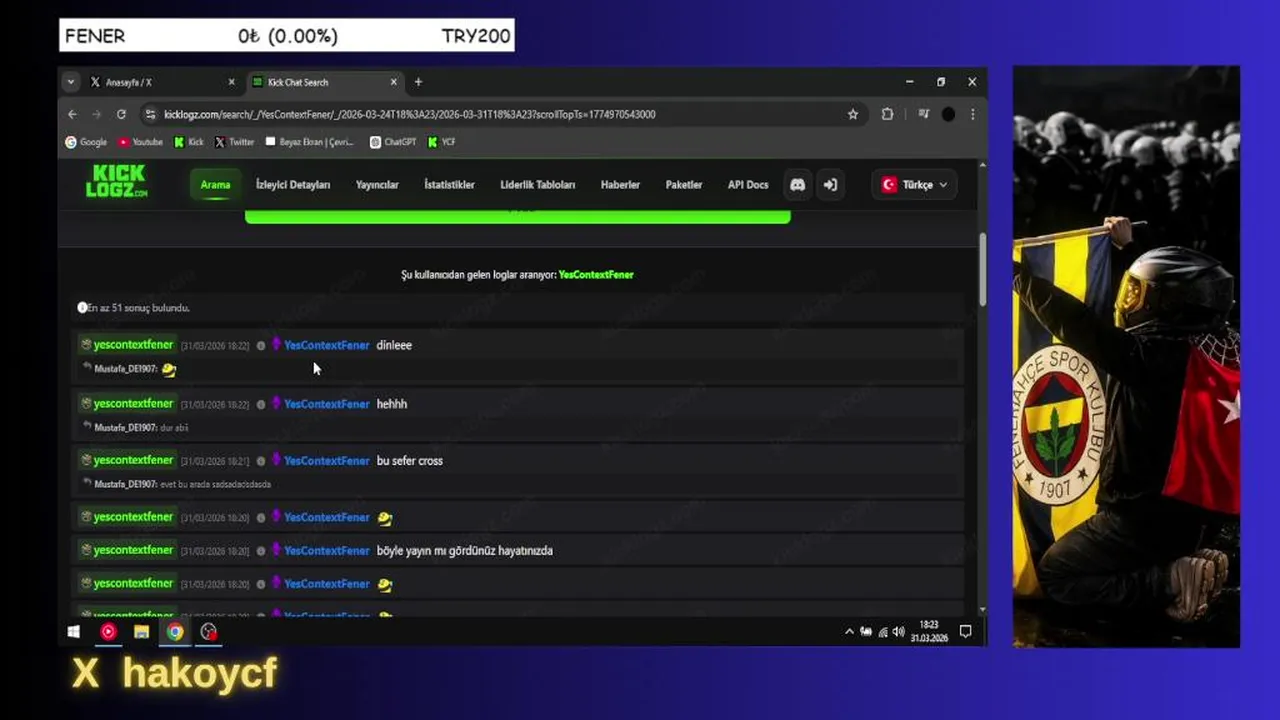Click the grey dot icon in hehhh row
Viewport: 1280px width, 720px height.
[x=261, y=404]
